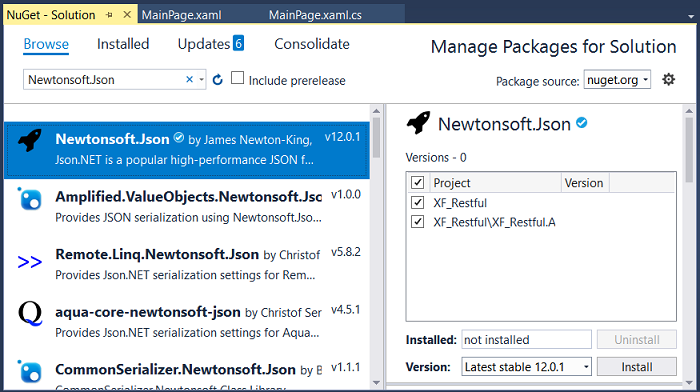Go to the Updates tab
Screen dimensions: 700x392
point(211,44)
